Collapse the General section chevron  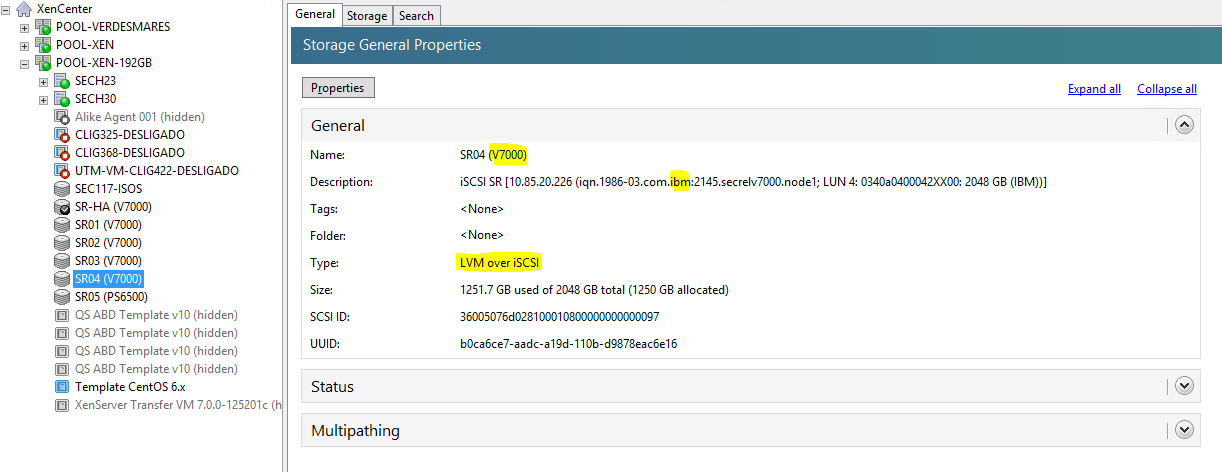(1185, 125)
